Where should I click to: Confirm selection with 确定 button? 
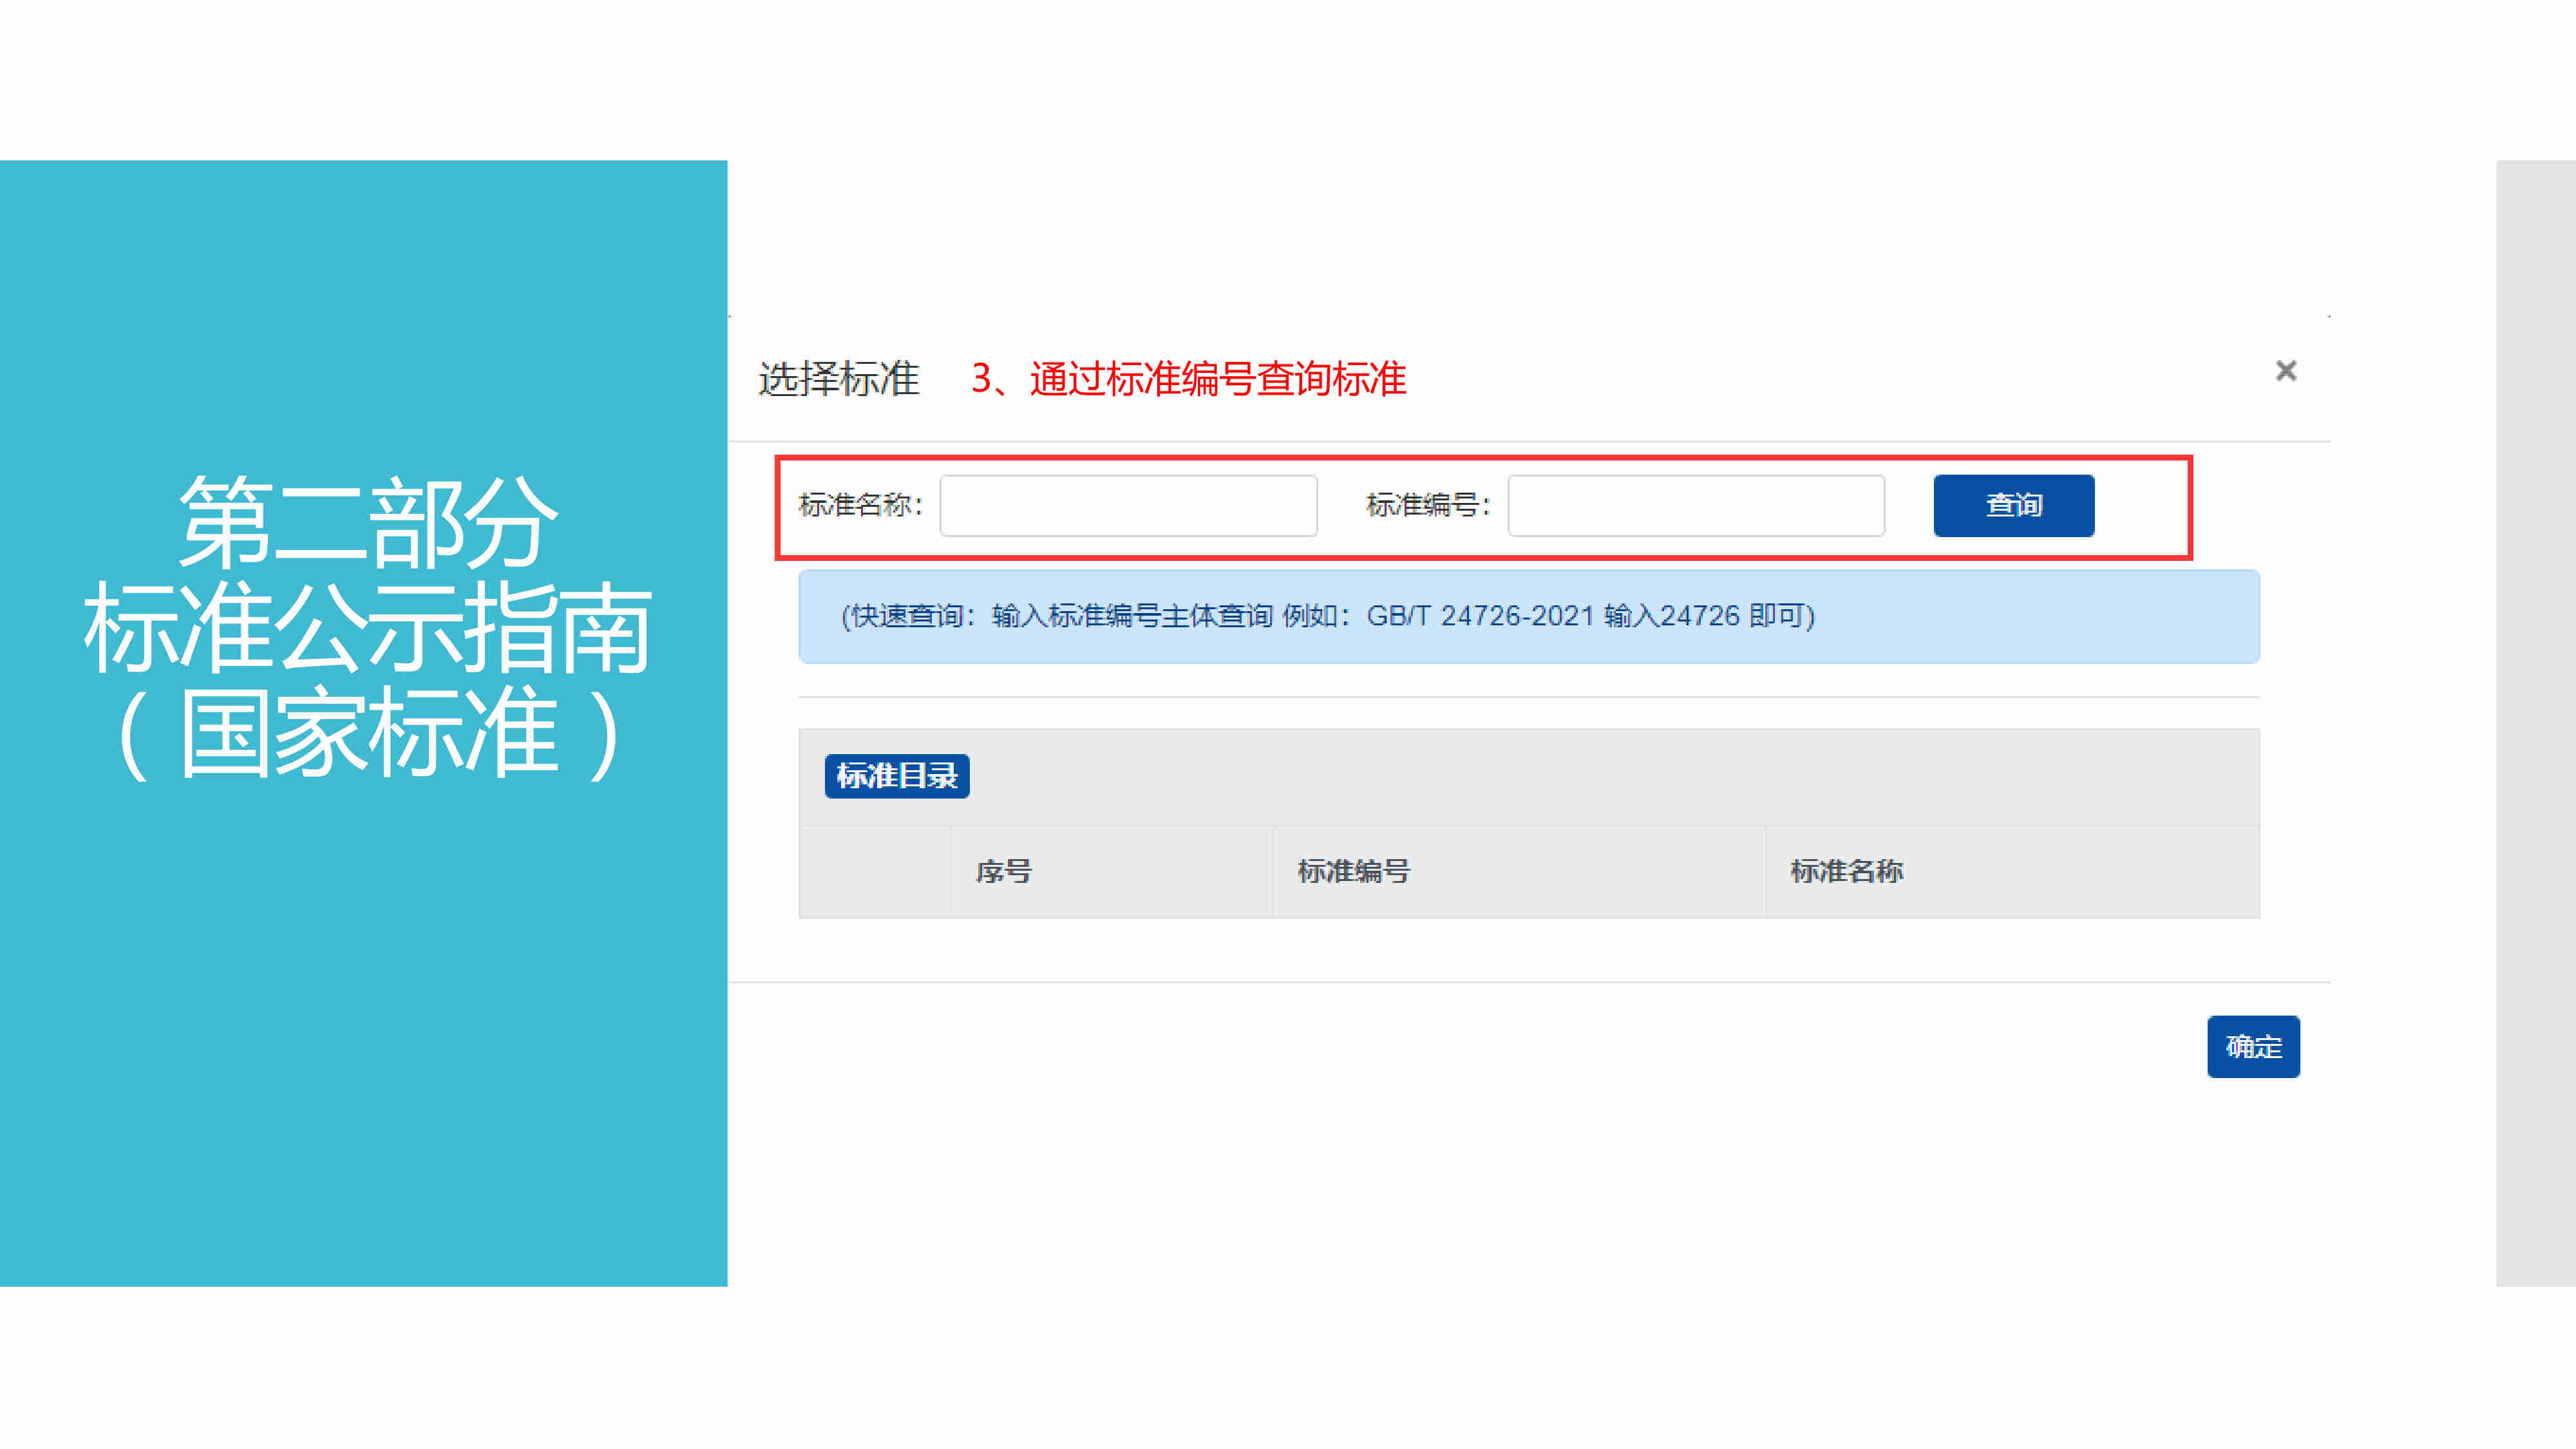tap(2253, 1047)
